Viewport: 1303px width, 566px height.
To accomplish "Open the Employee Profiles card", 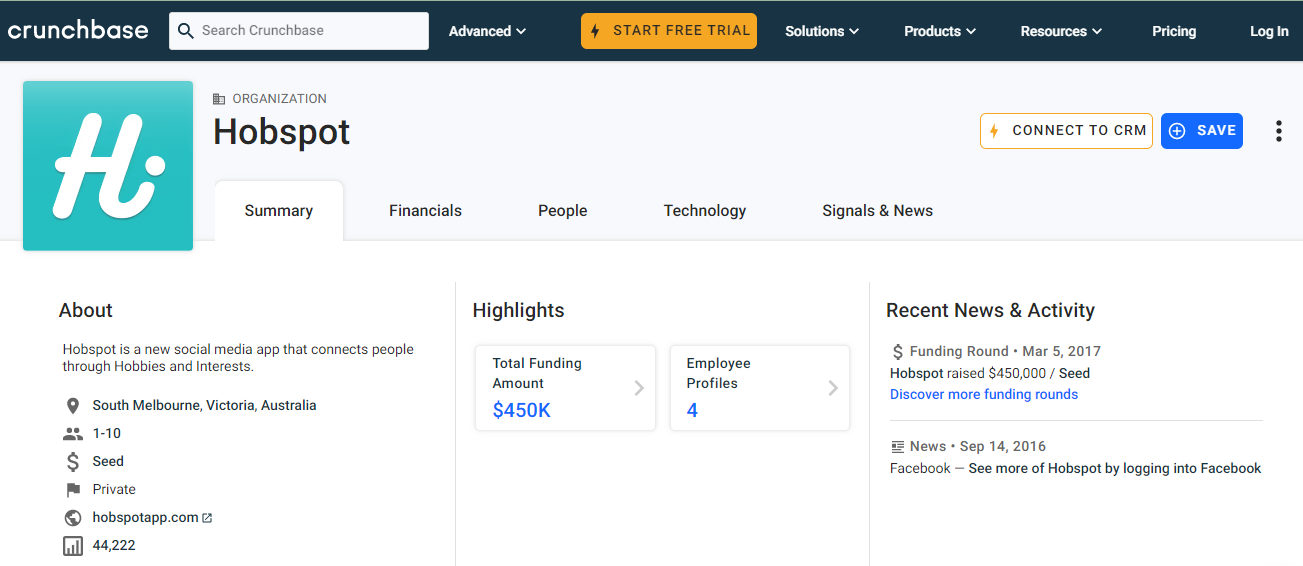I will point(759,388).
